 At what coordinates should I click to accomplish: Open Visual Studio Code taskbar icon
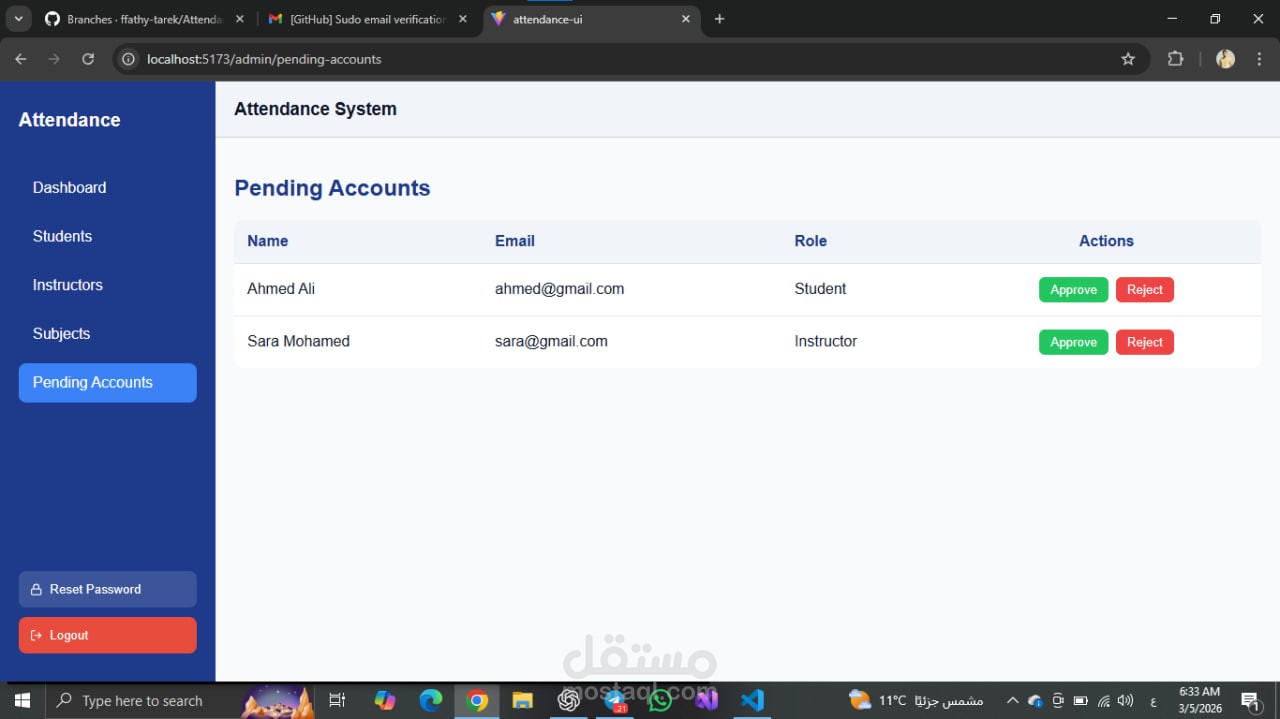(x=753, y=701)
